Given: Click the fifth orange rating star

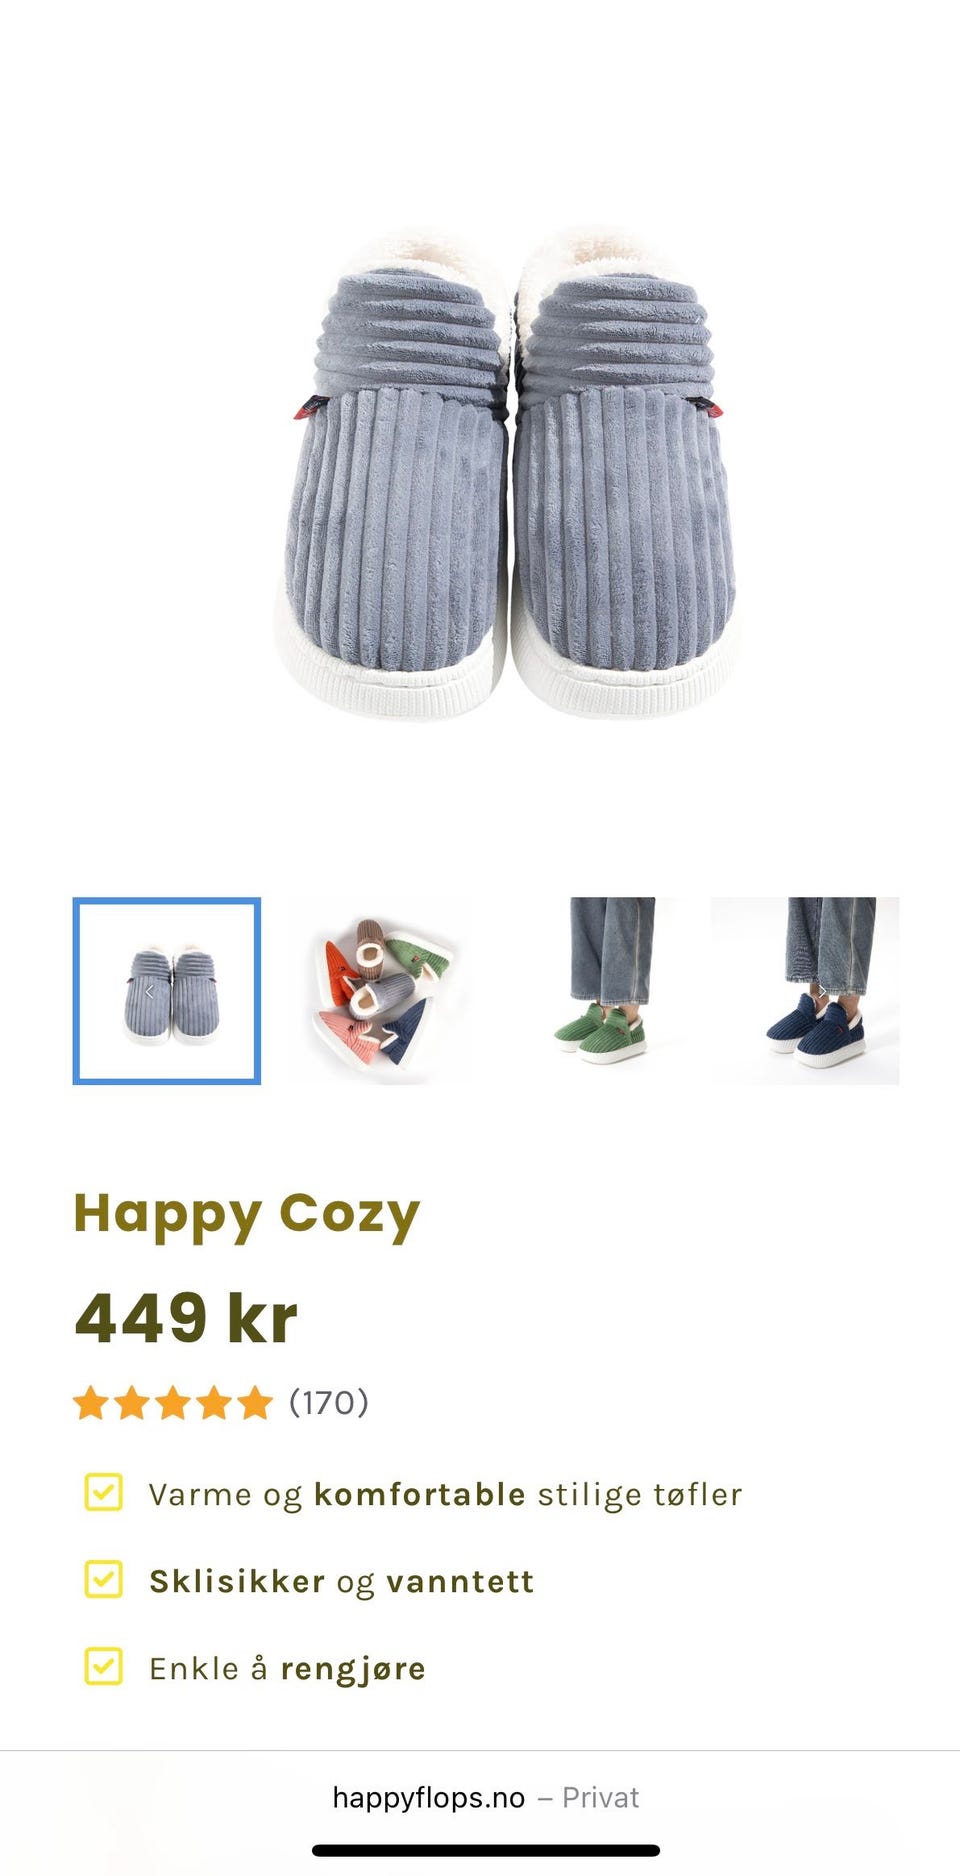Looking at the screenshot, I should (255, 1403).
